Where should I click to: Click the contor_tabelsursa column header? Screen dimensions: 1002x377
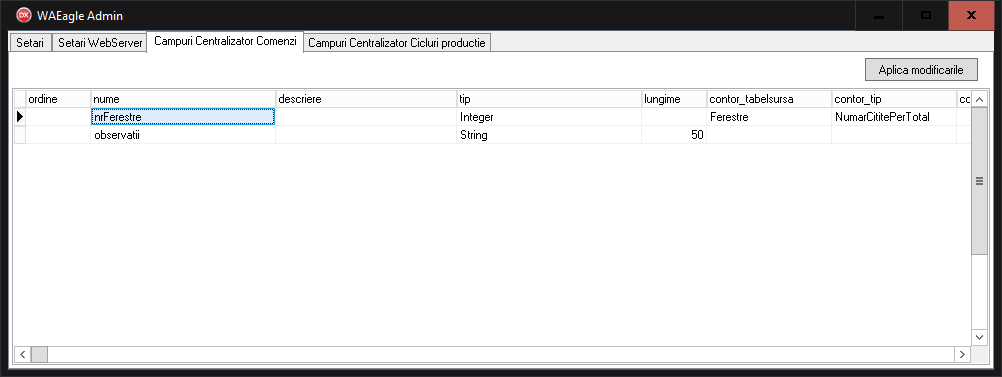[769, 99]
